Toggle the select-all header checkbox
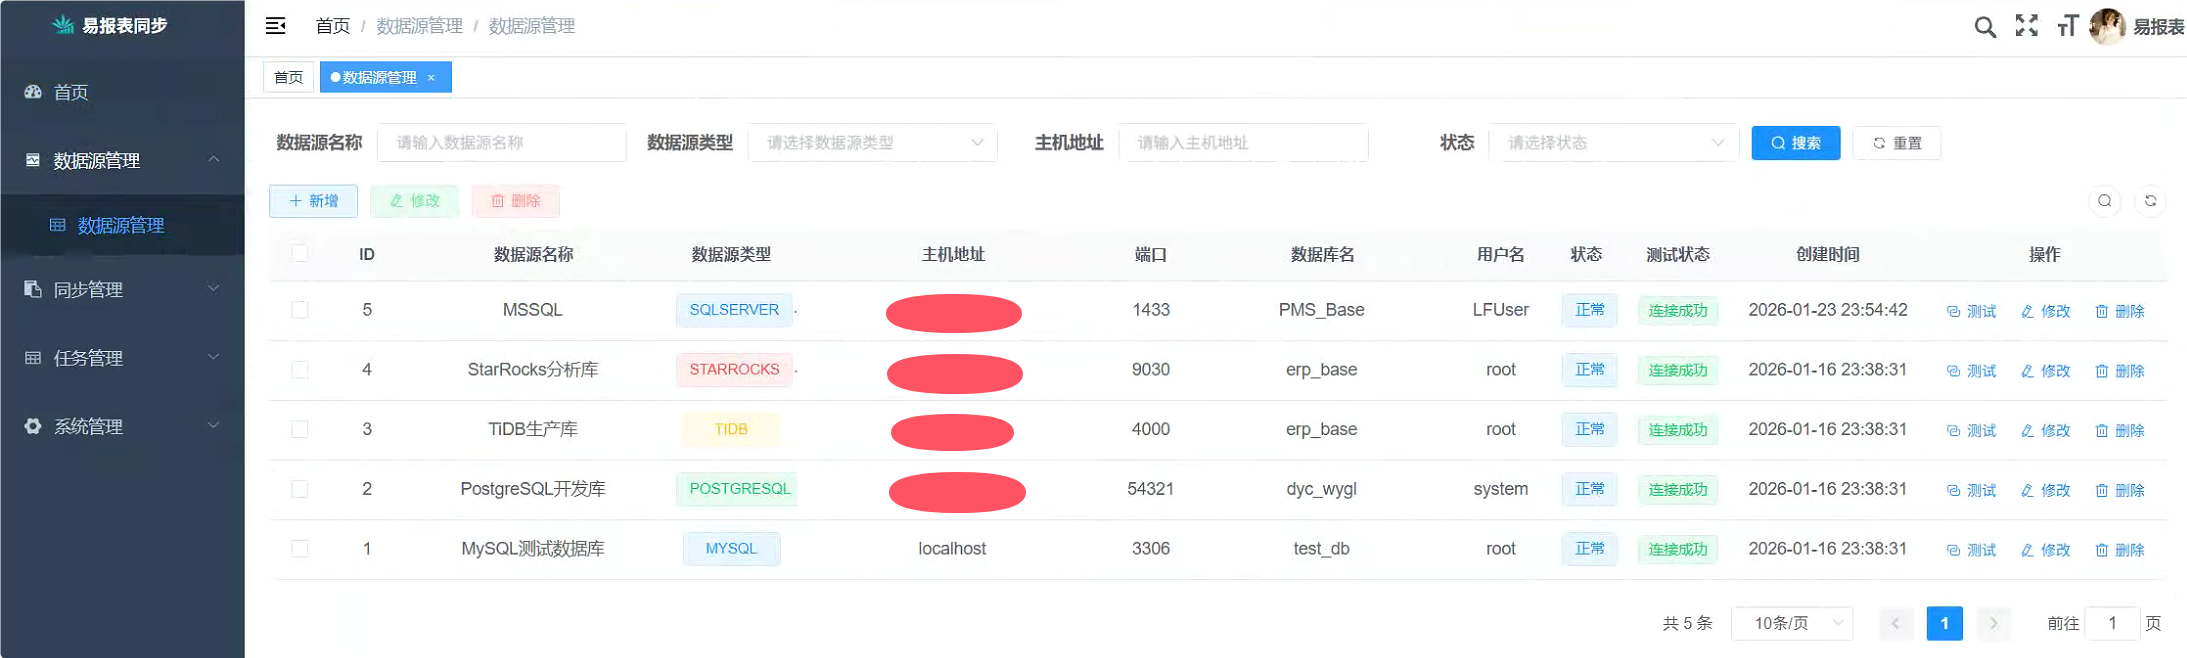The height and width of the screenshot is (658, 2187). click(x=300, y=253)
